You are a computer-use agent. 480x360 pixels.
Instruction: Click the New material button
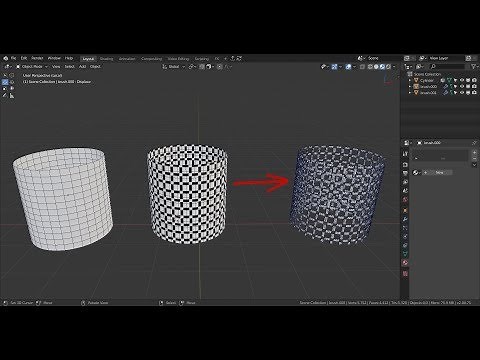pyautogui.click(x=437, y=172)
